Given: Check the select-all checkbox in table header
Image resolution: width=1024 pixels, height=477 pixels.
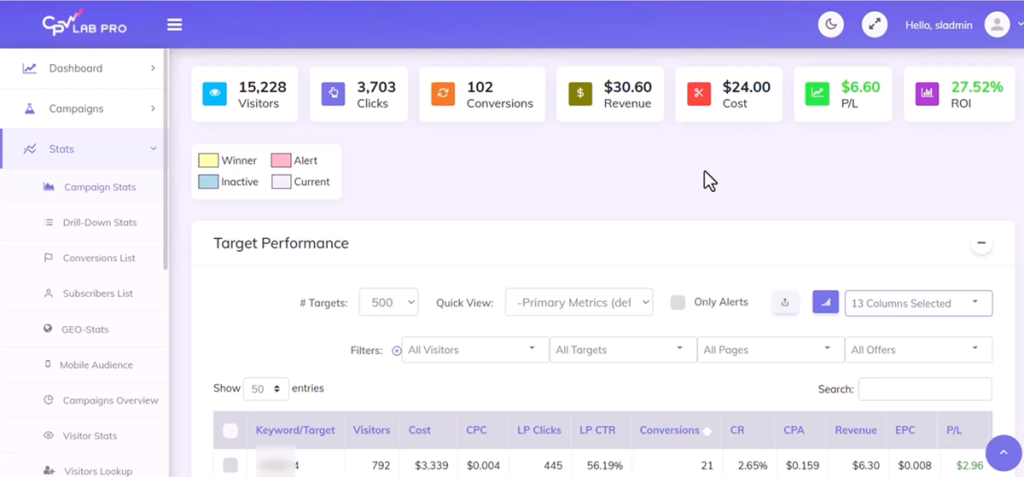Looking at the screenshot, I should point(231,431).
